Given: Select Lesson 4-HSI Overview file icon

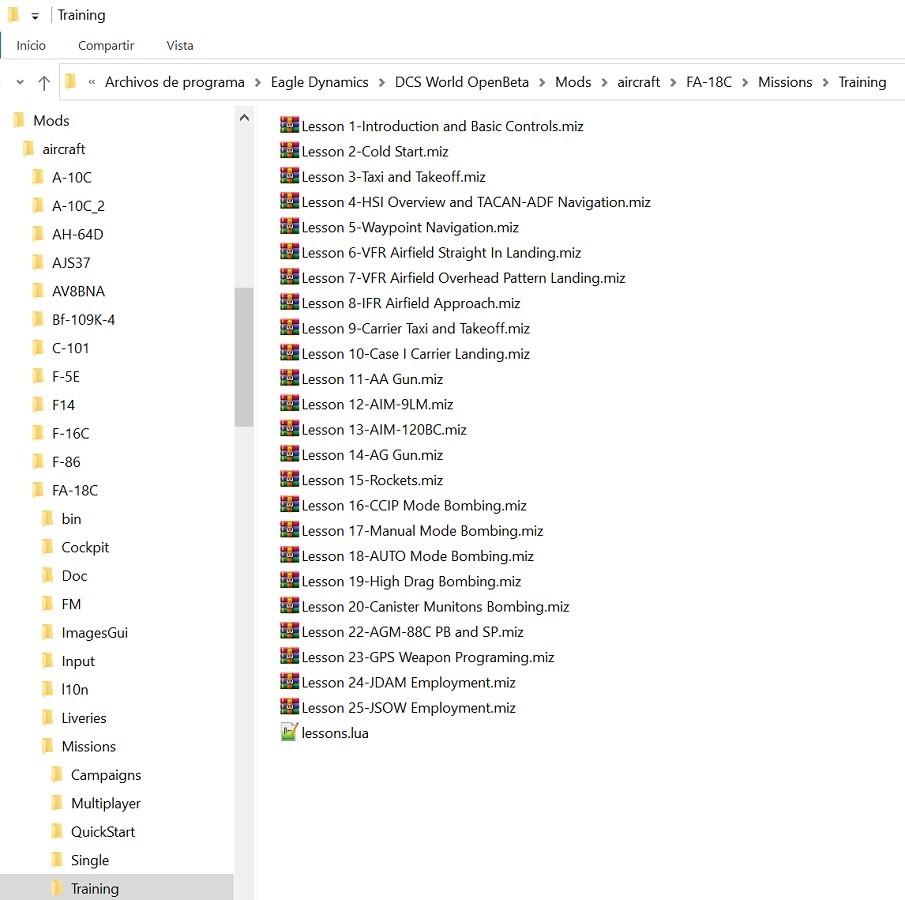Looking at the screenshot, I should [289, 201].
